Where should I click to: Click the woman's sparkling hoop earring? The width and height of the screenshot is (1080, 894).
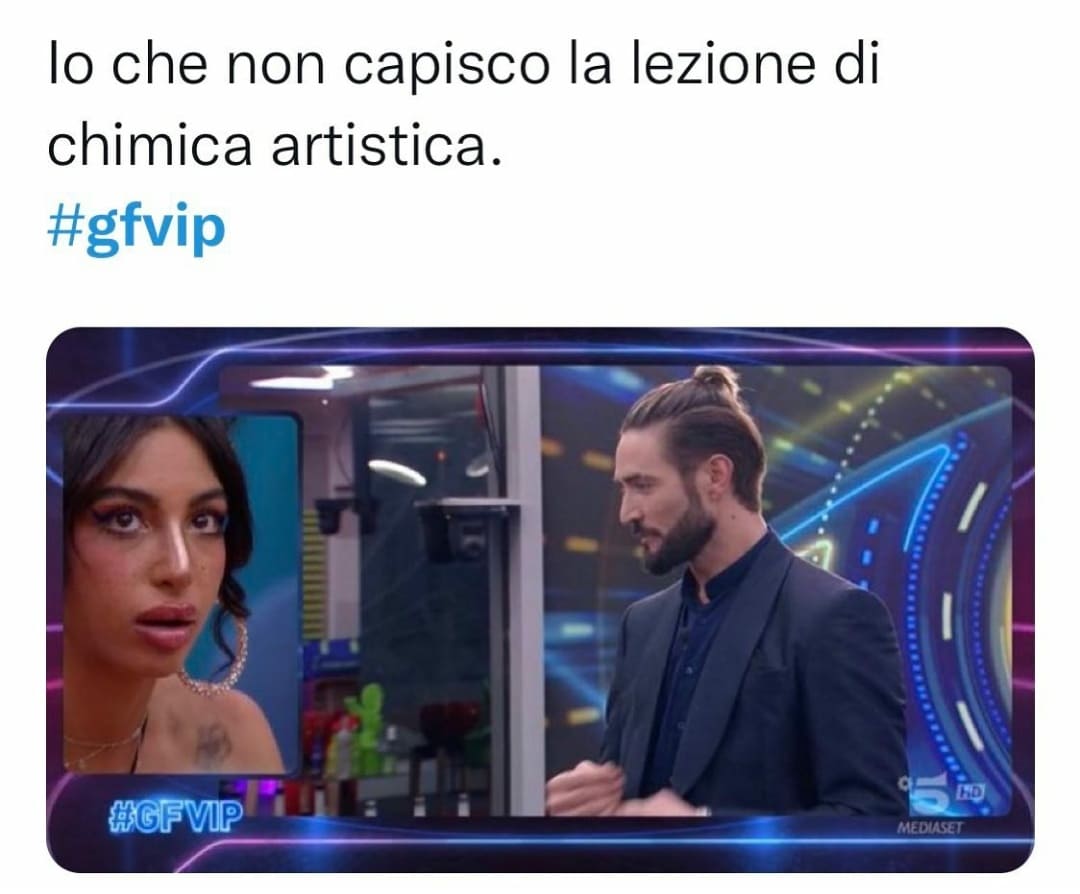217,654
